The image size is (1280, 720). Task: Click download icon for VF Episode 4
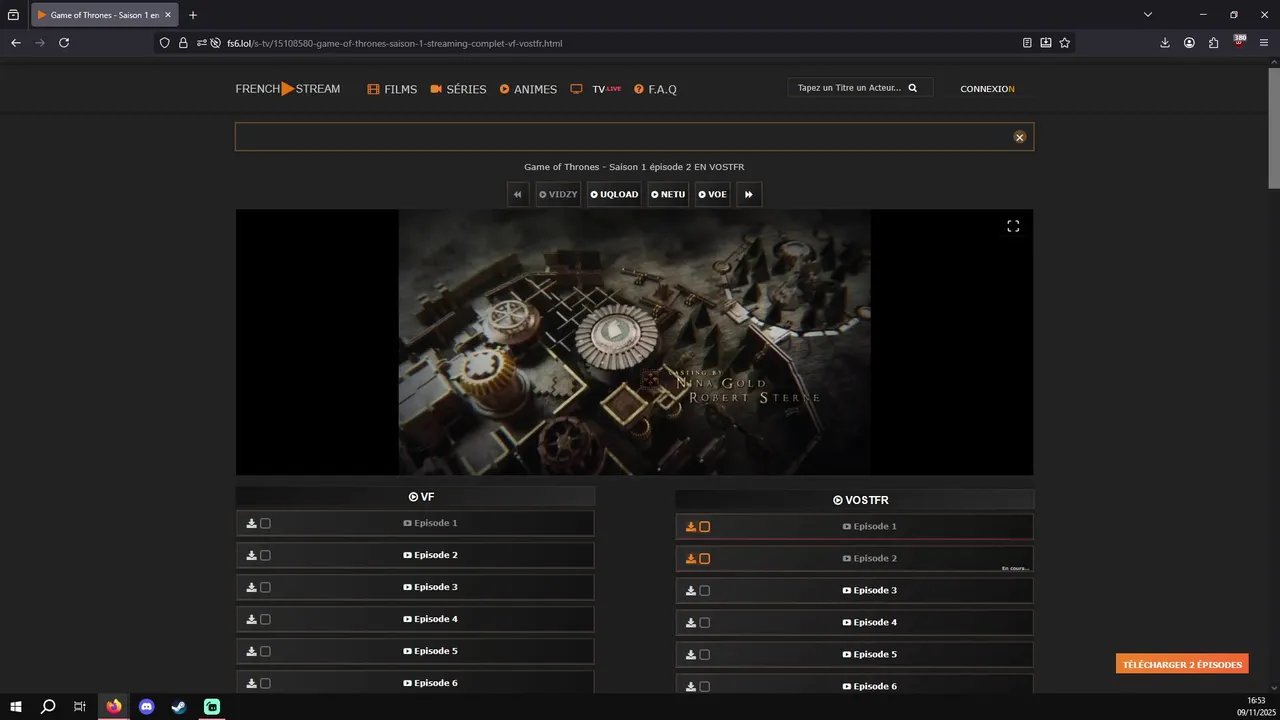pyautogui.click(x=251, y=619)
